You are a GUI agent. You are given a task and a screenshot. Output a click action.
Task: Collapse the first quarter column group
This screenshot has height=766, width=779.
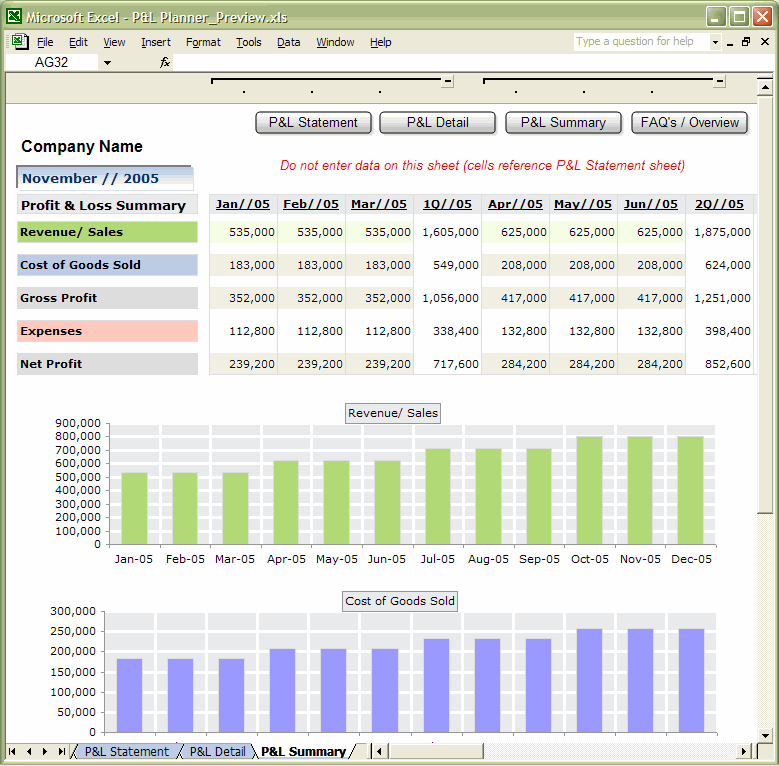[447, 81]
